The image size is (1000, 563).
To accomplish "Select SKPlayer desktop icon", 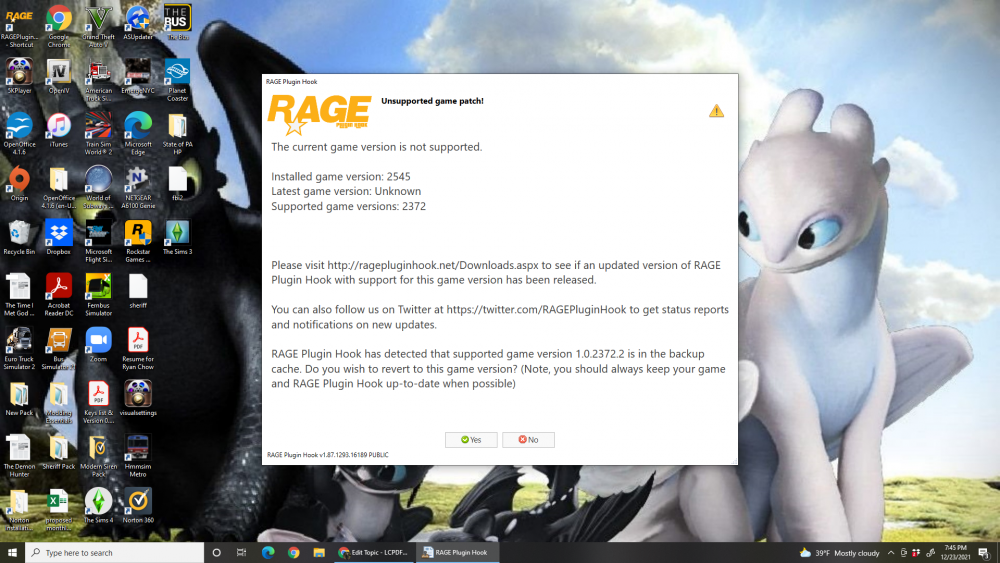I will click(x=19, y=77).
